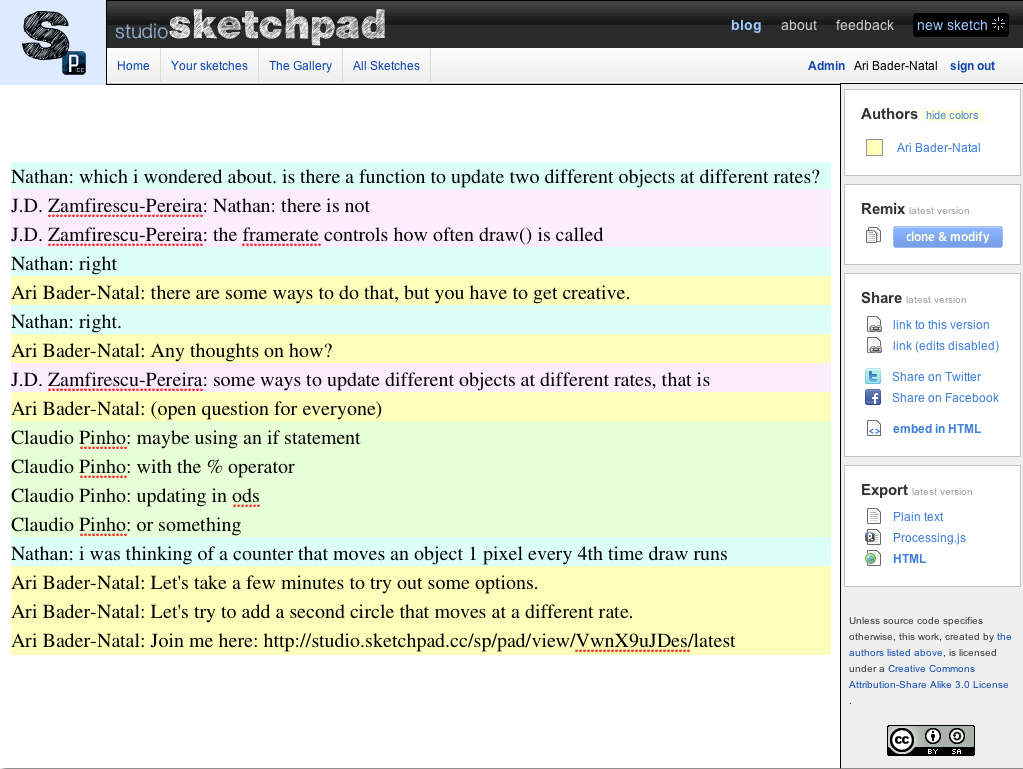Click the Facebook icon
The image size is (1023, 769).
[873, 397]
